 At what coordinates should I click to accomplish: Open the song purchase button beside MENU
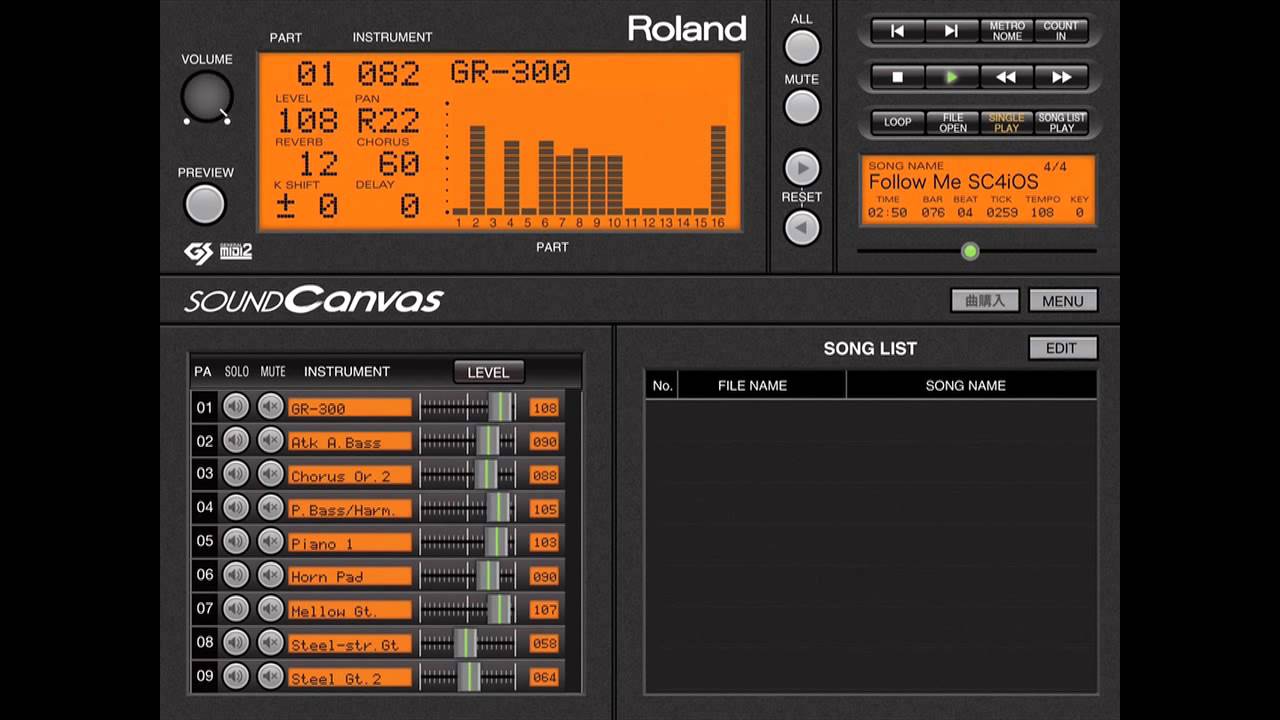pos(984,300)
